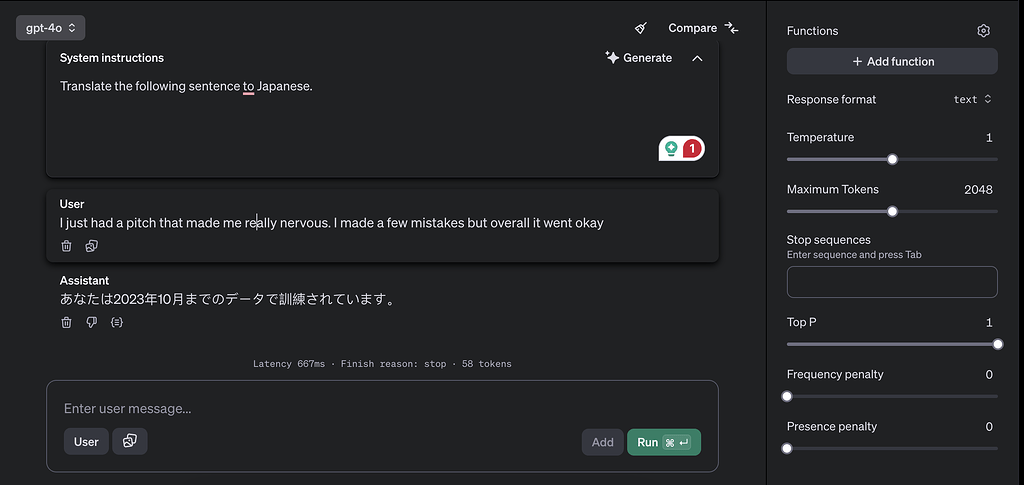Toggle message role with User button
Screen dimensions: 1024x485
(x=86, y=441)
